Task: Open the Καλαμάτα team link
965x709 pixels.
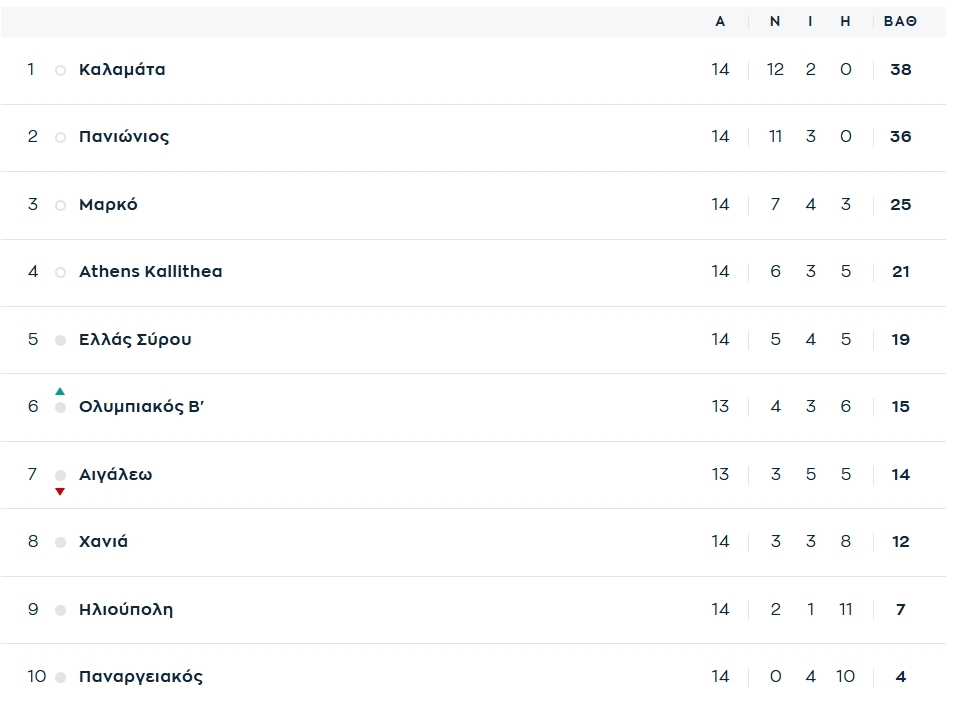Action: coord(122,70)
